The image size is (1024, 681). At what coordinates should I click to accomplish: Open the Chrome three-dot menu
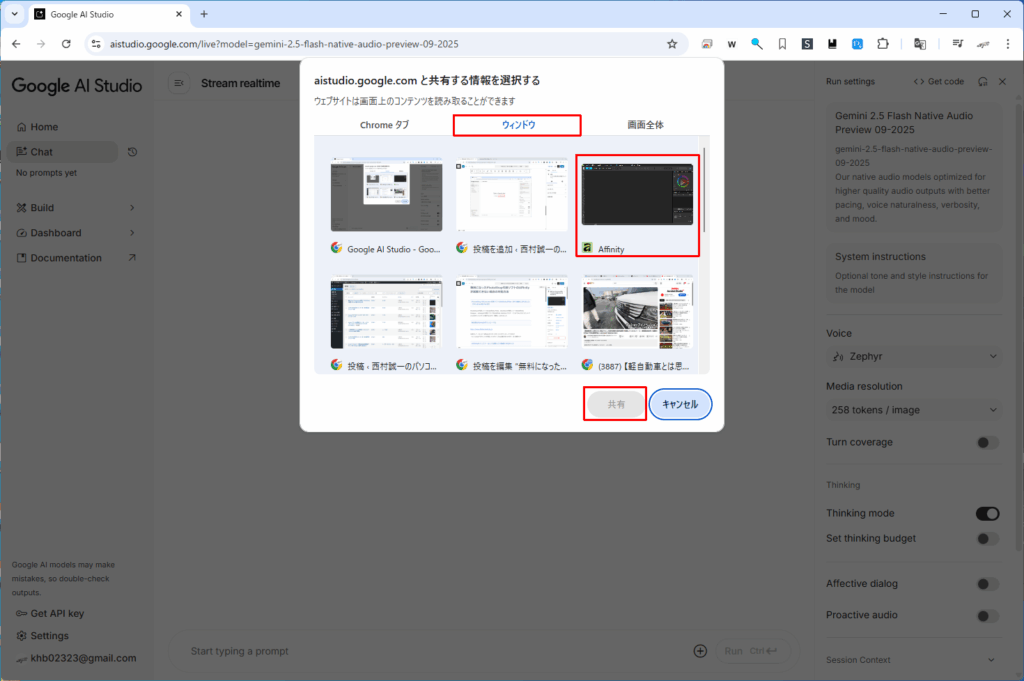click(x=1007, y=44)
